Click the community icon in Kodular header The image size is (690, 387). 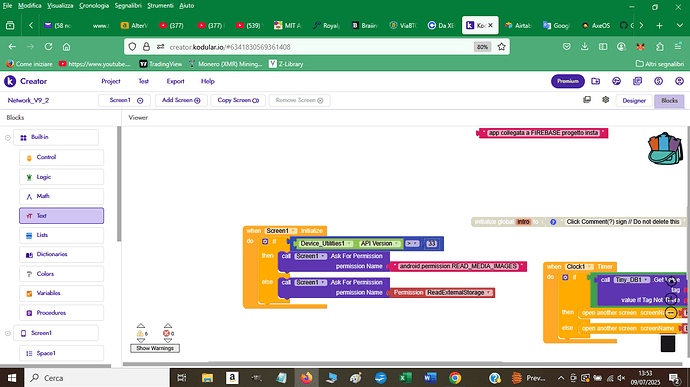pos(617,81)
